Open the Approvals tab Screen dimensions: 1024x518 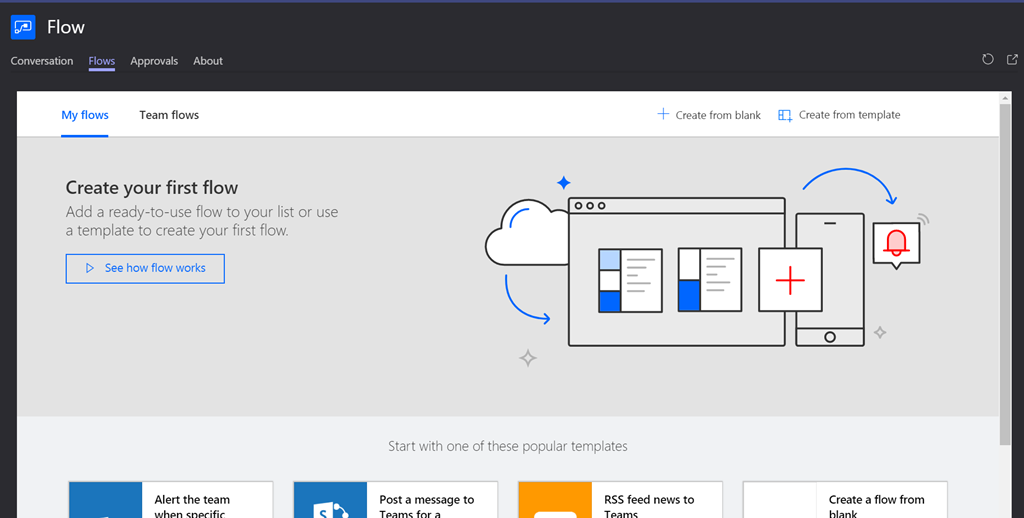click(154, 61)
